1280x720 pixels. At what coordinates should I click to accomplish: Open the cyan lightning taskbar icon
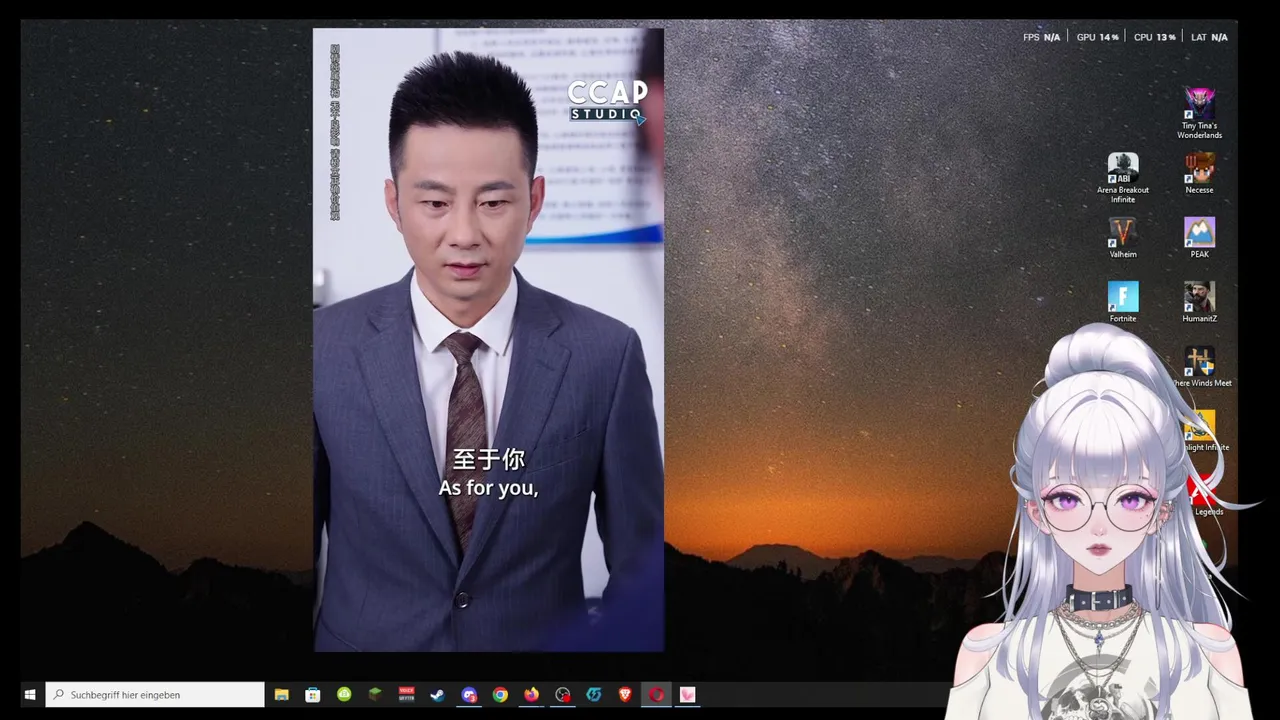(594, 694)
